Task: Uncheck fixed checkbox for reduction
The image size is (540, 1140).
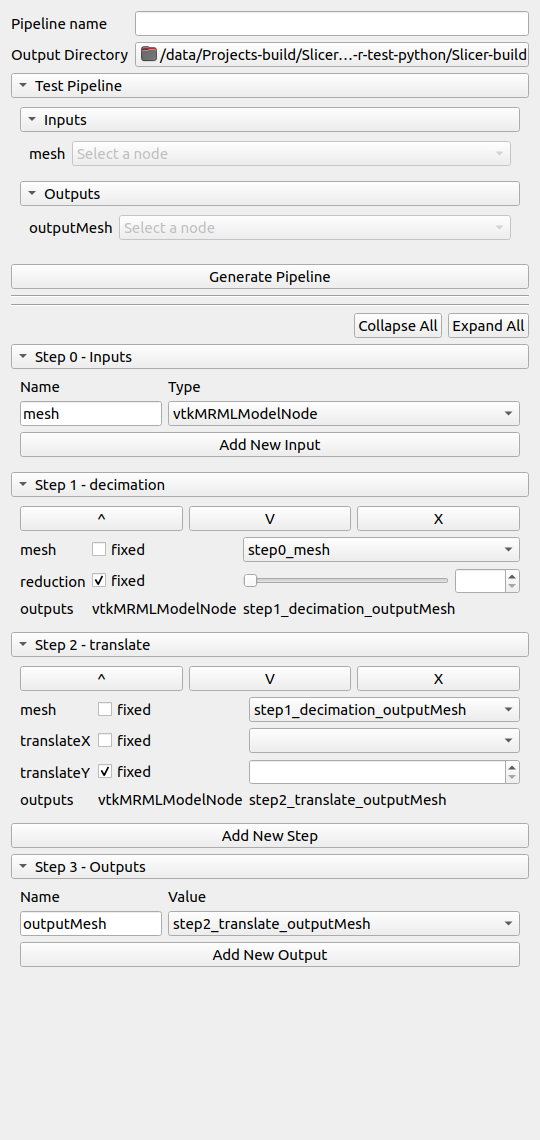Action: pos(100,581)
